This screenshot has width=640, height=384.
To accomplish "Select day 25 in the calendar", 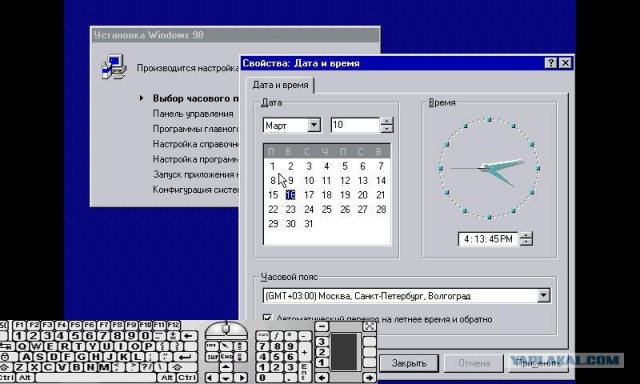I will (x=327, y=209).
